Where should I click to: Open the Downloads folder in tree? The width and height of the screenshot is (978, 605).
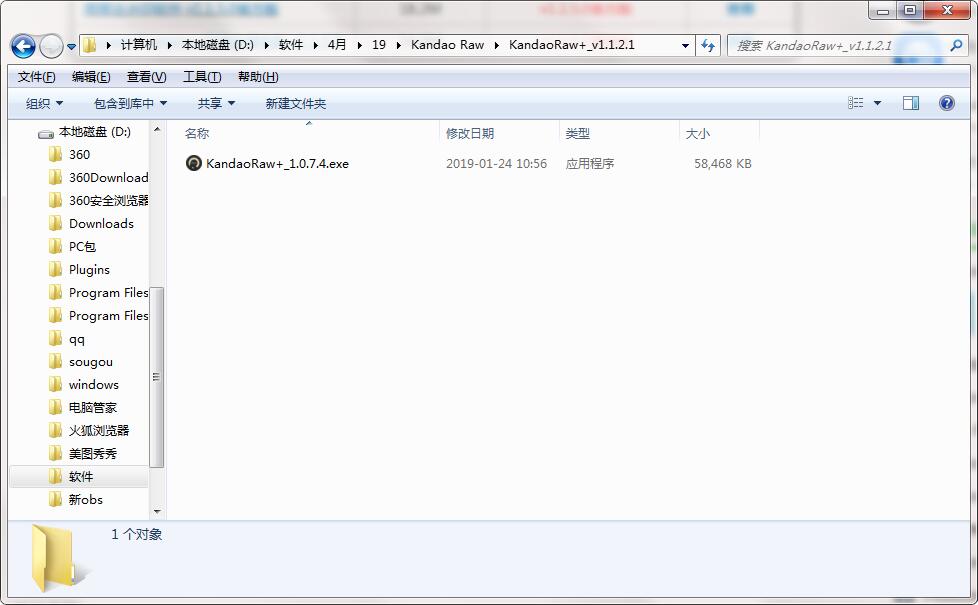101,223
